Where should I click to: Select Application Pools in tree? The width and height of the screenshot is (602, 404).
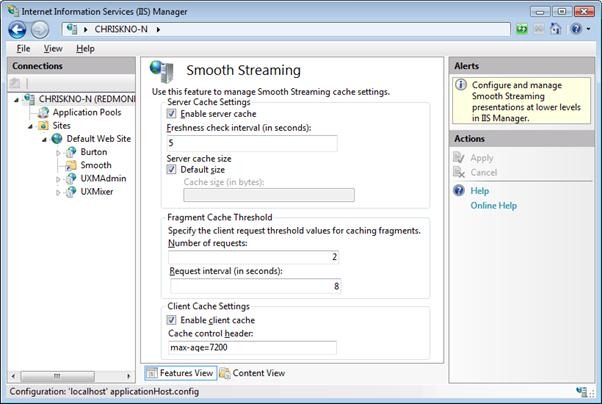click(87, 113)
